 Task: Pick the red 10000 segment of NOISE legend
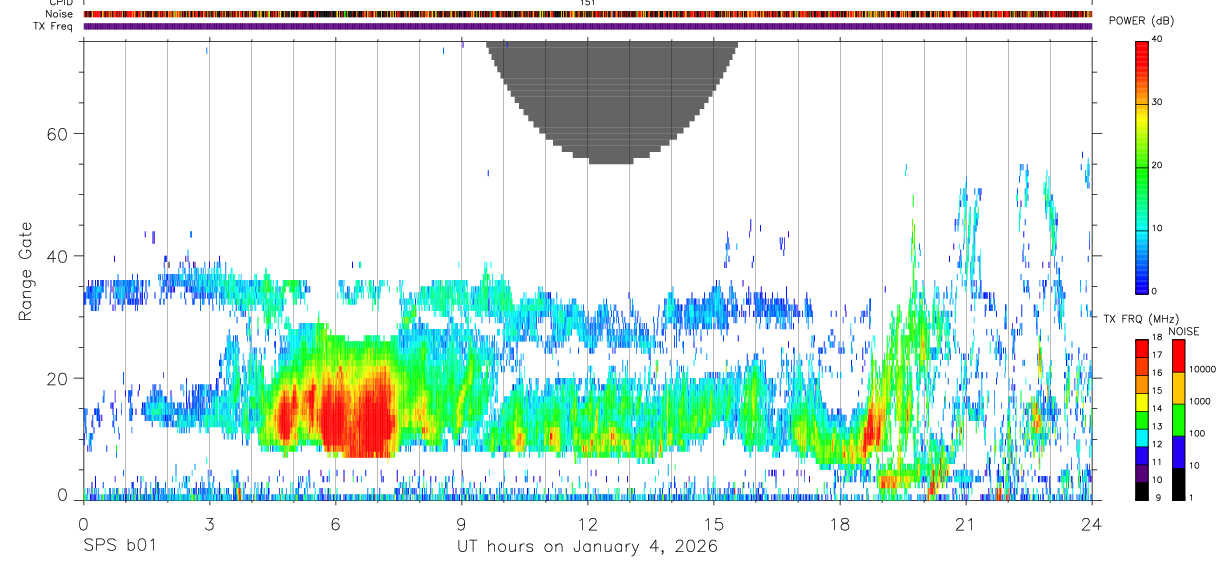click(1178, 356)
